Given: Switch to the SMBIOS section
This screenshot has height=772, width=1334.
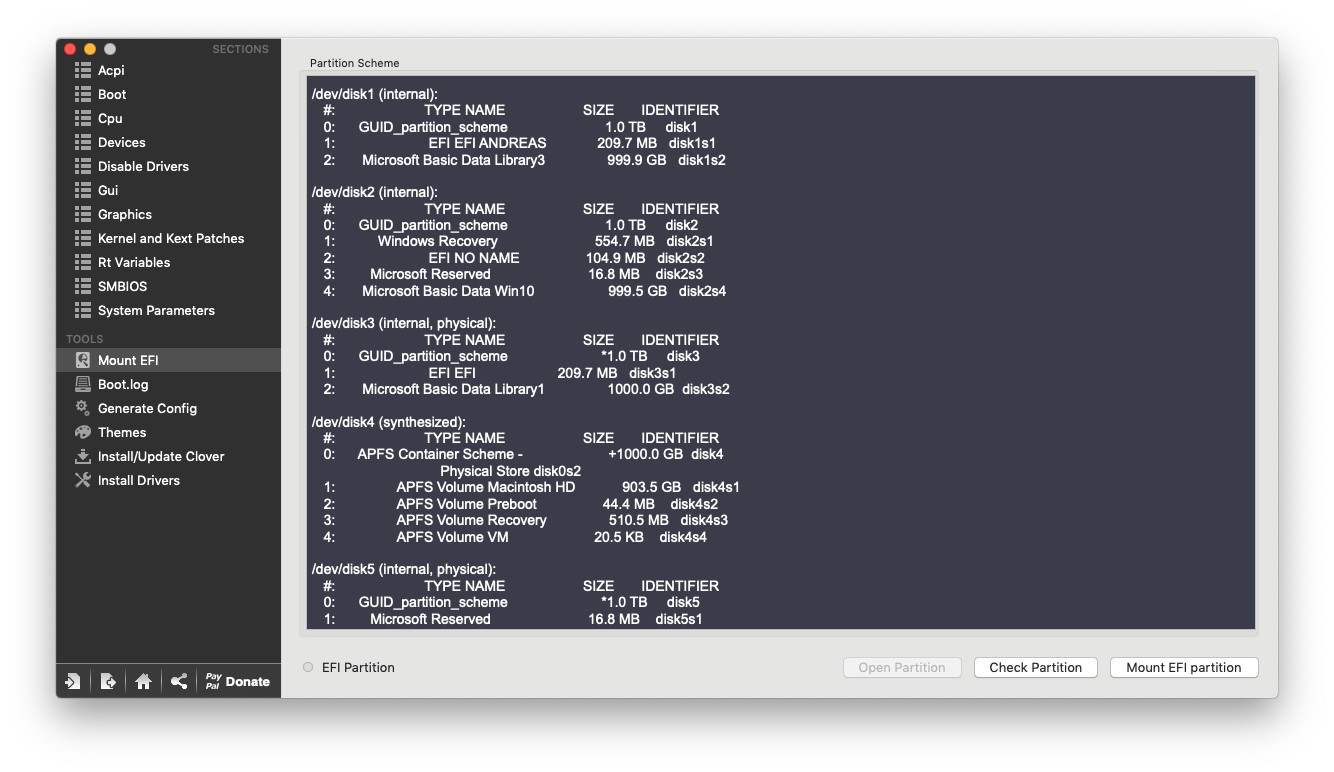Looking at the screenshot, I should tap(122, 286).
